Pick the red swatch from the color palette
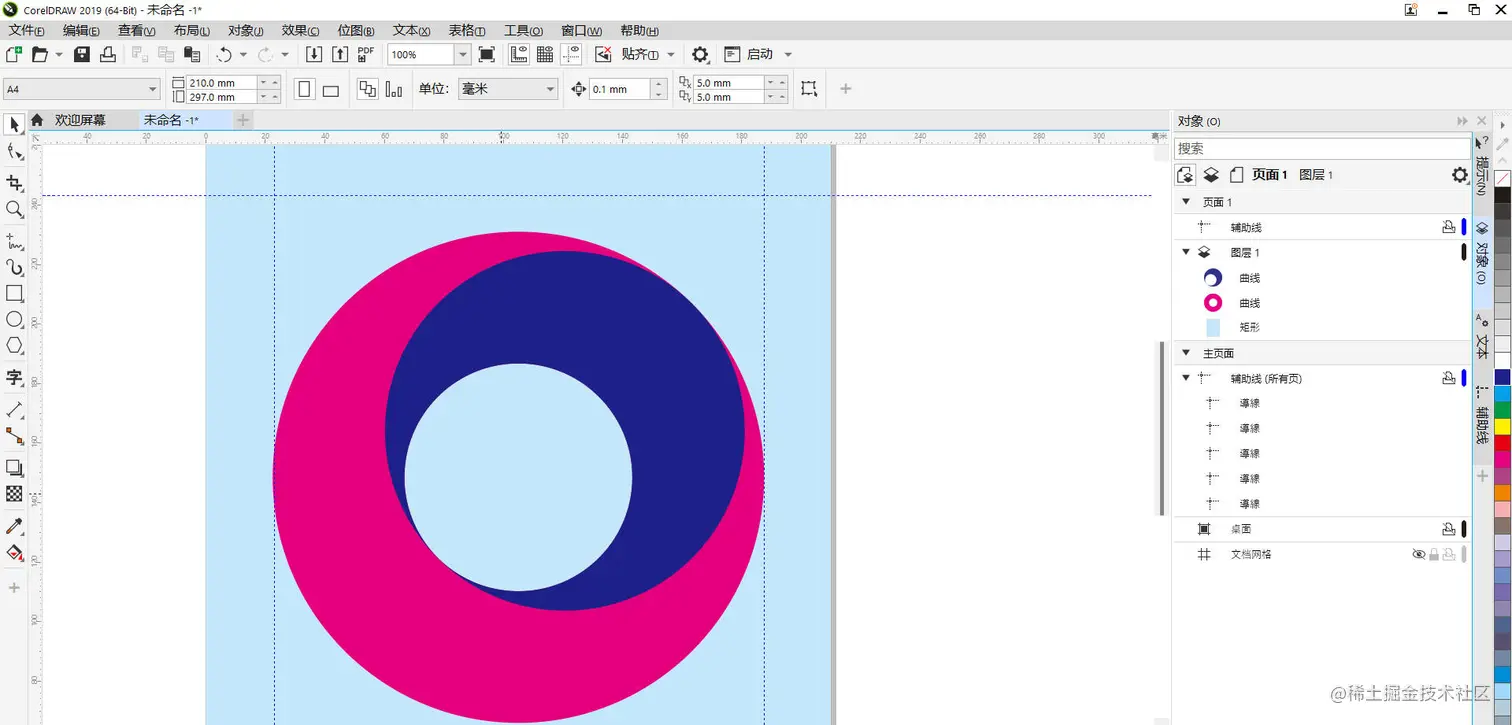 coord(1501,443)
